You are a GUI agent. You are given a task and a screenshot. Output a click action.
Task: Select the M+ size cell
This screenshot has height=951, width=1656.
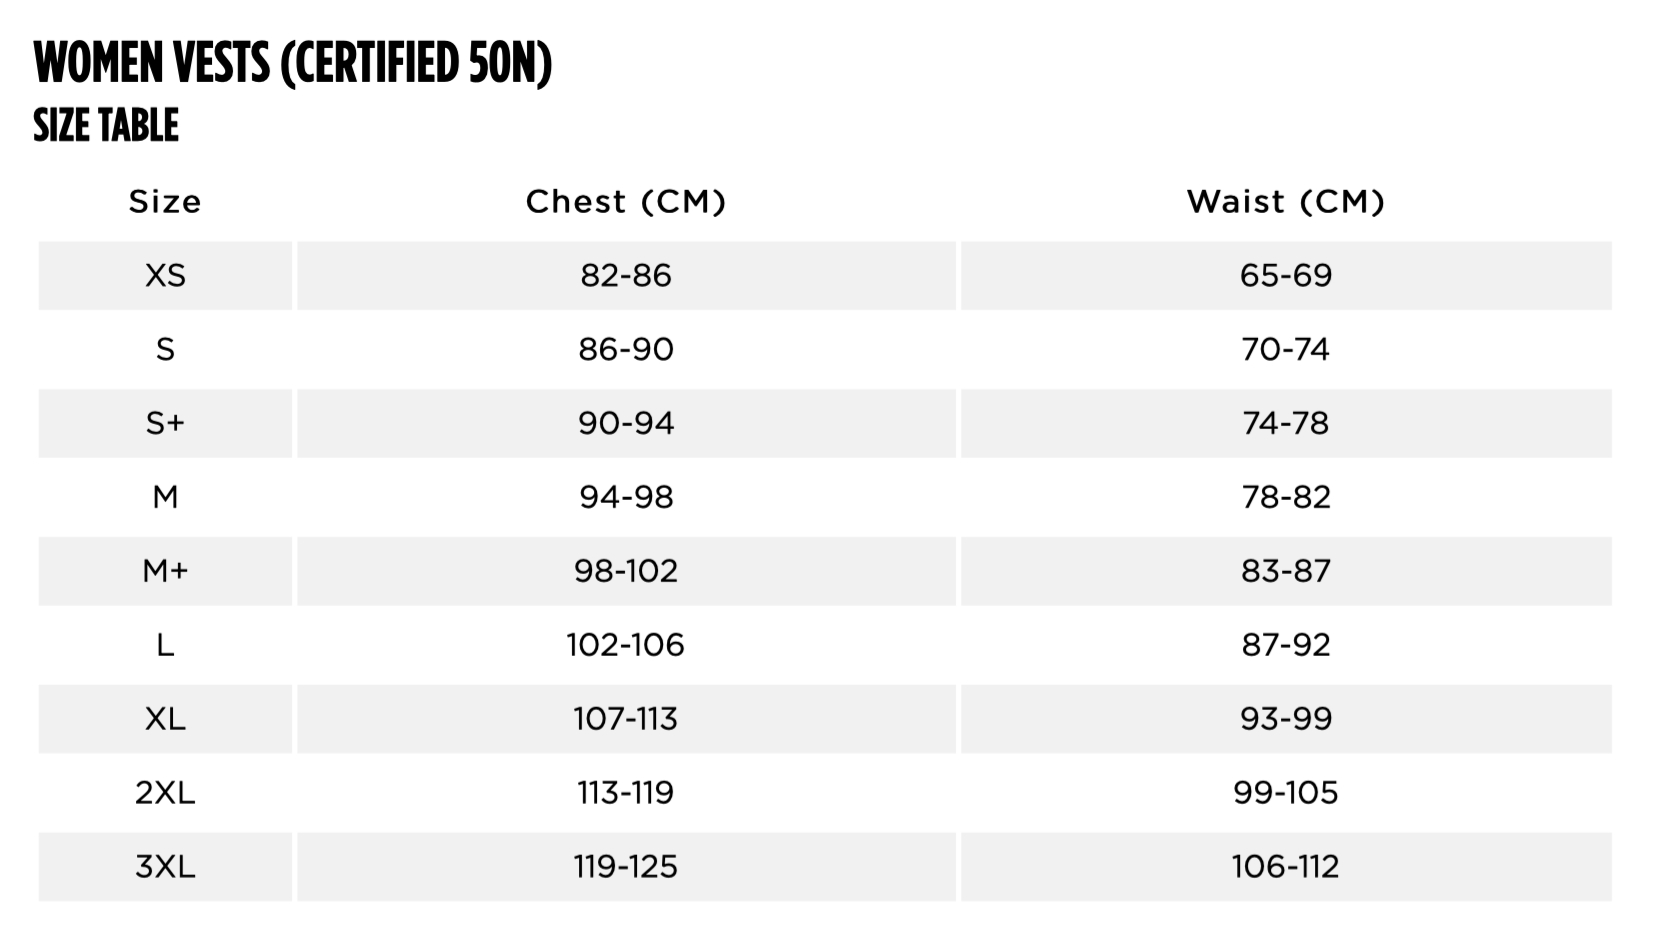coord(165,571)
